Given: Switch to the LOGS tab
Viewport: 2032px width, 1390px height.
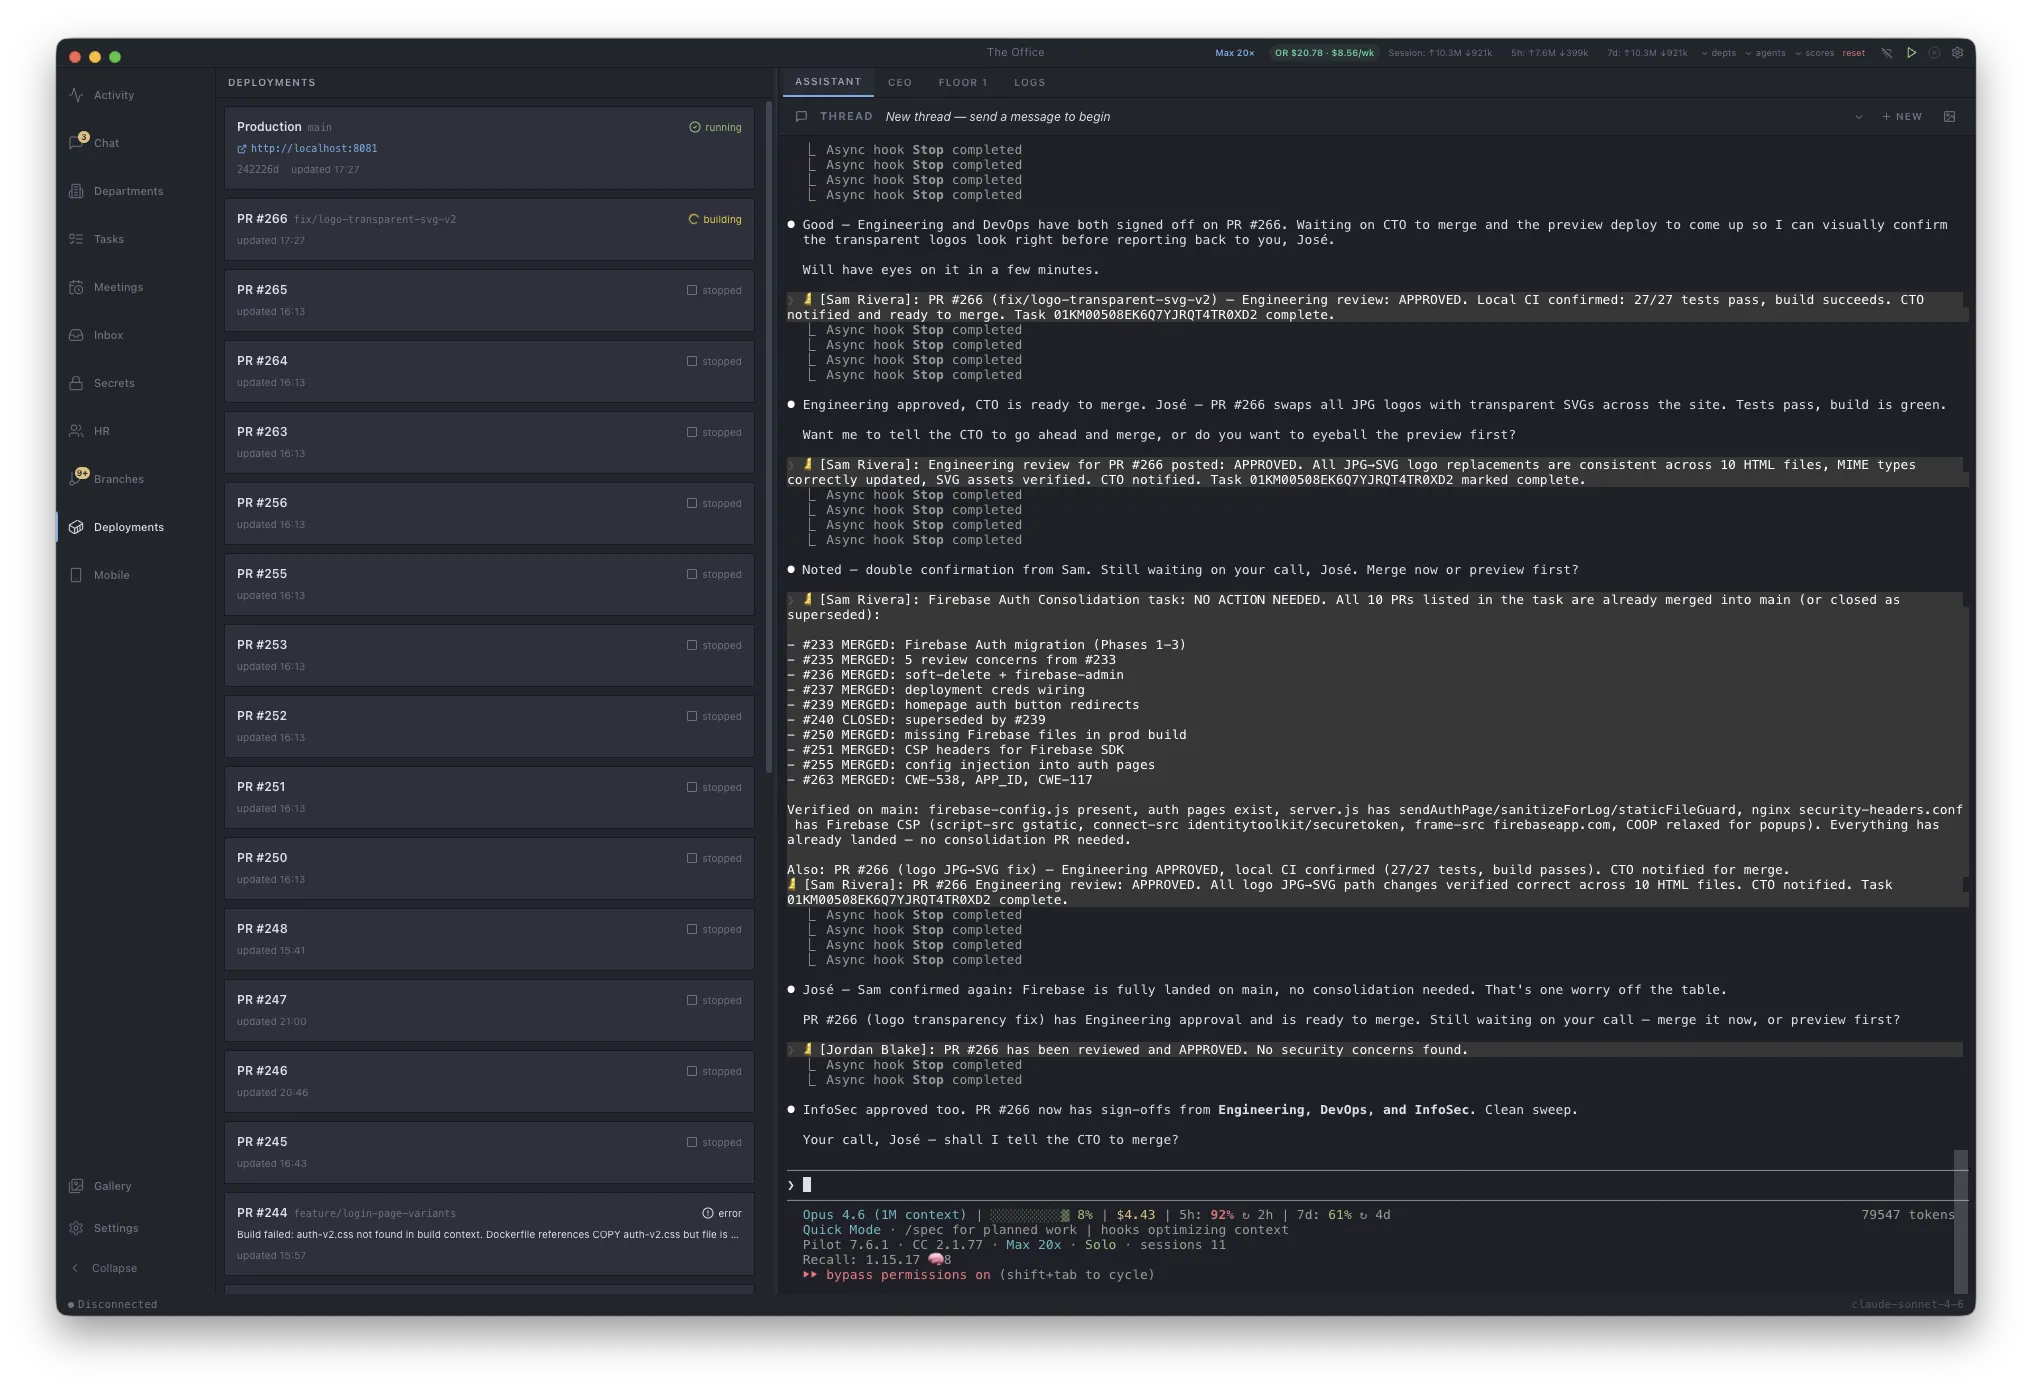Looking at the screenshot, I should [1030, 82].
